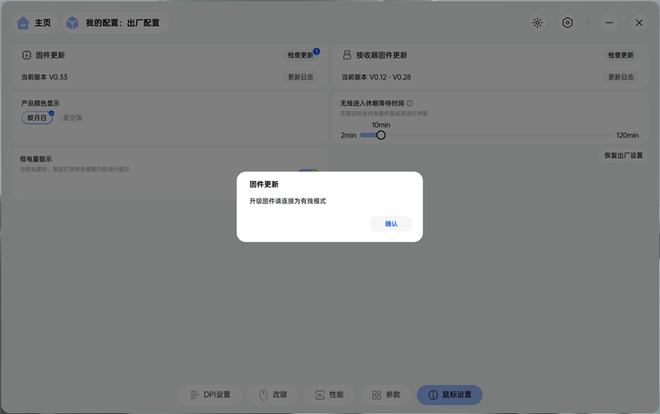
Task: Open the 参数 tab
Action: coord(385,395)
